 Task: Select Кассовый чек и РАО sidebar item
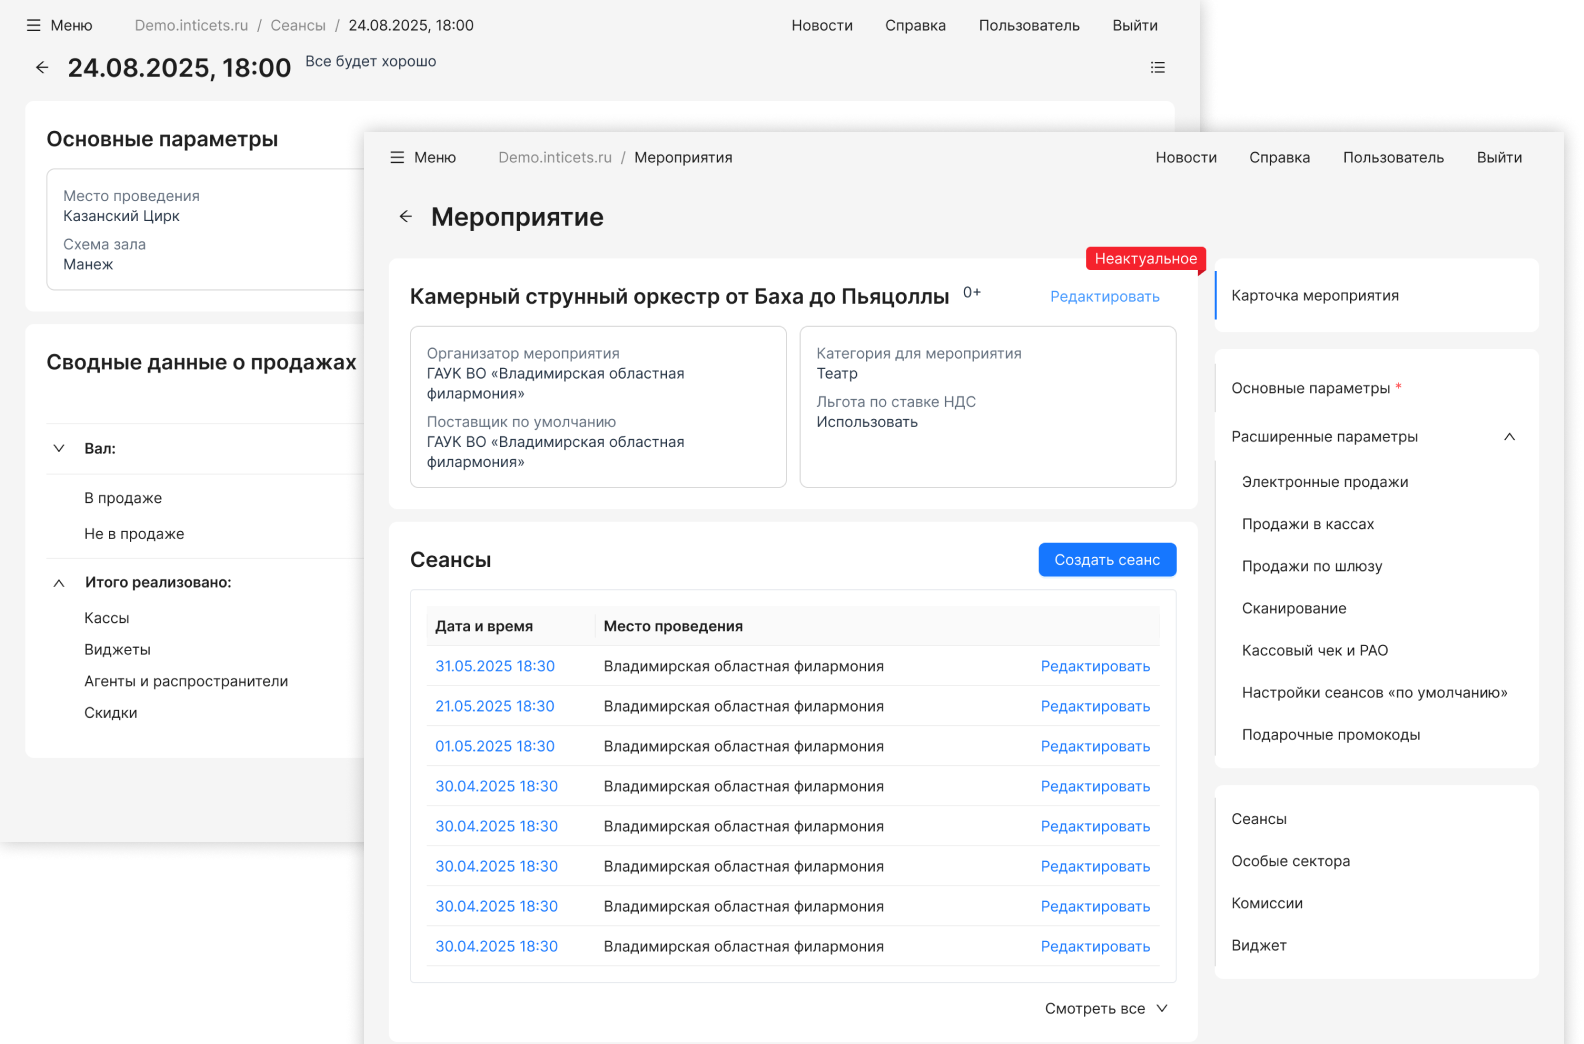pos(1314,650)
